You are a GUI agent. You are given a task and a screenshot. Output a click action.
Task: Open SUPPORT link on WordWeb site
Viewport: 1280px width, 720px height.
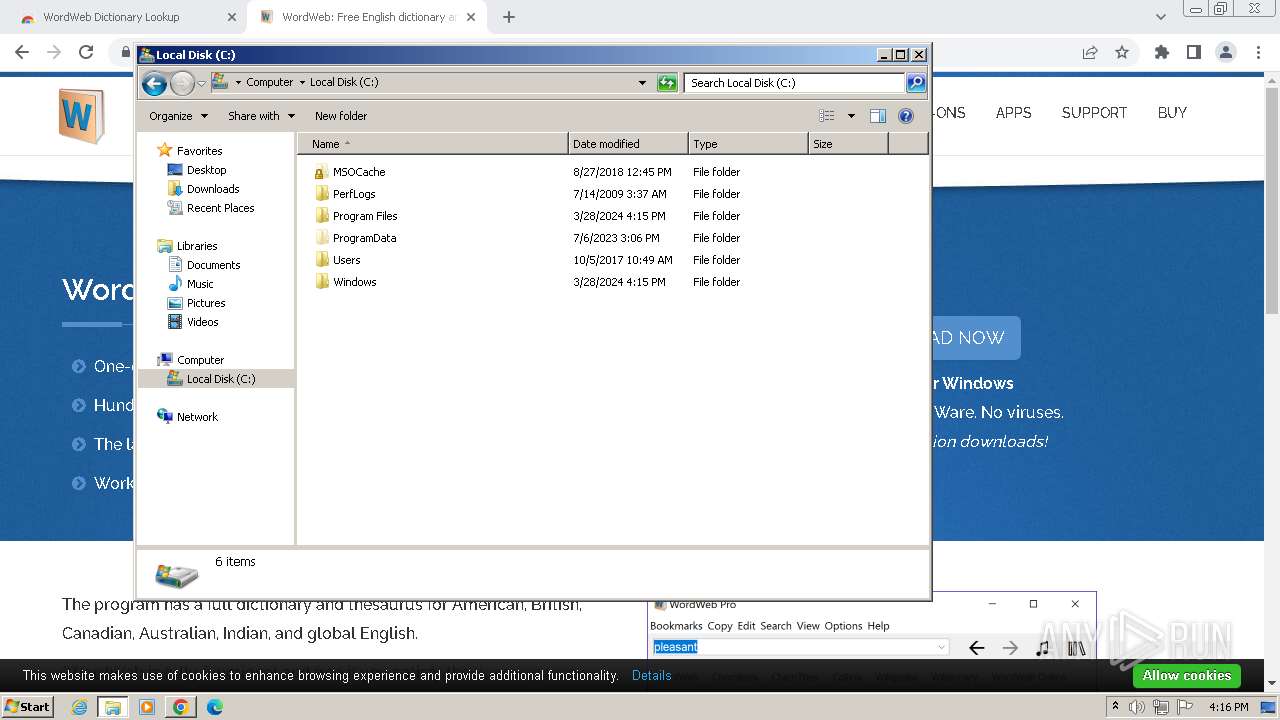(x=1094, y=113)
